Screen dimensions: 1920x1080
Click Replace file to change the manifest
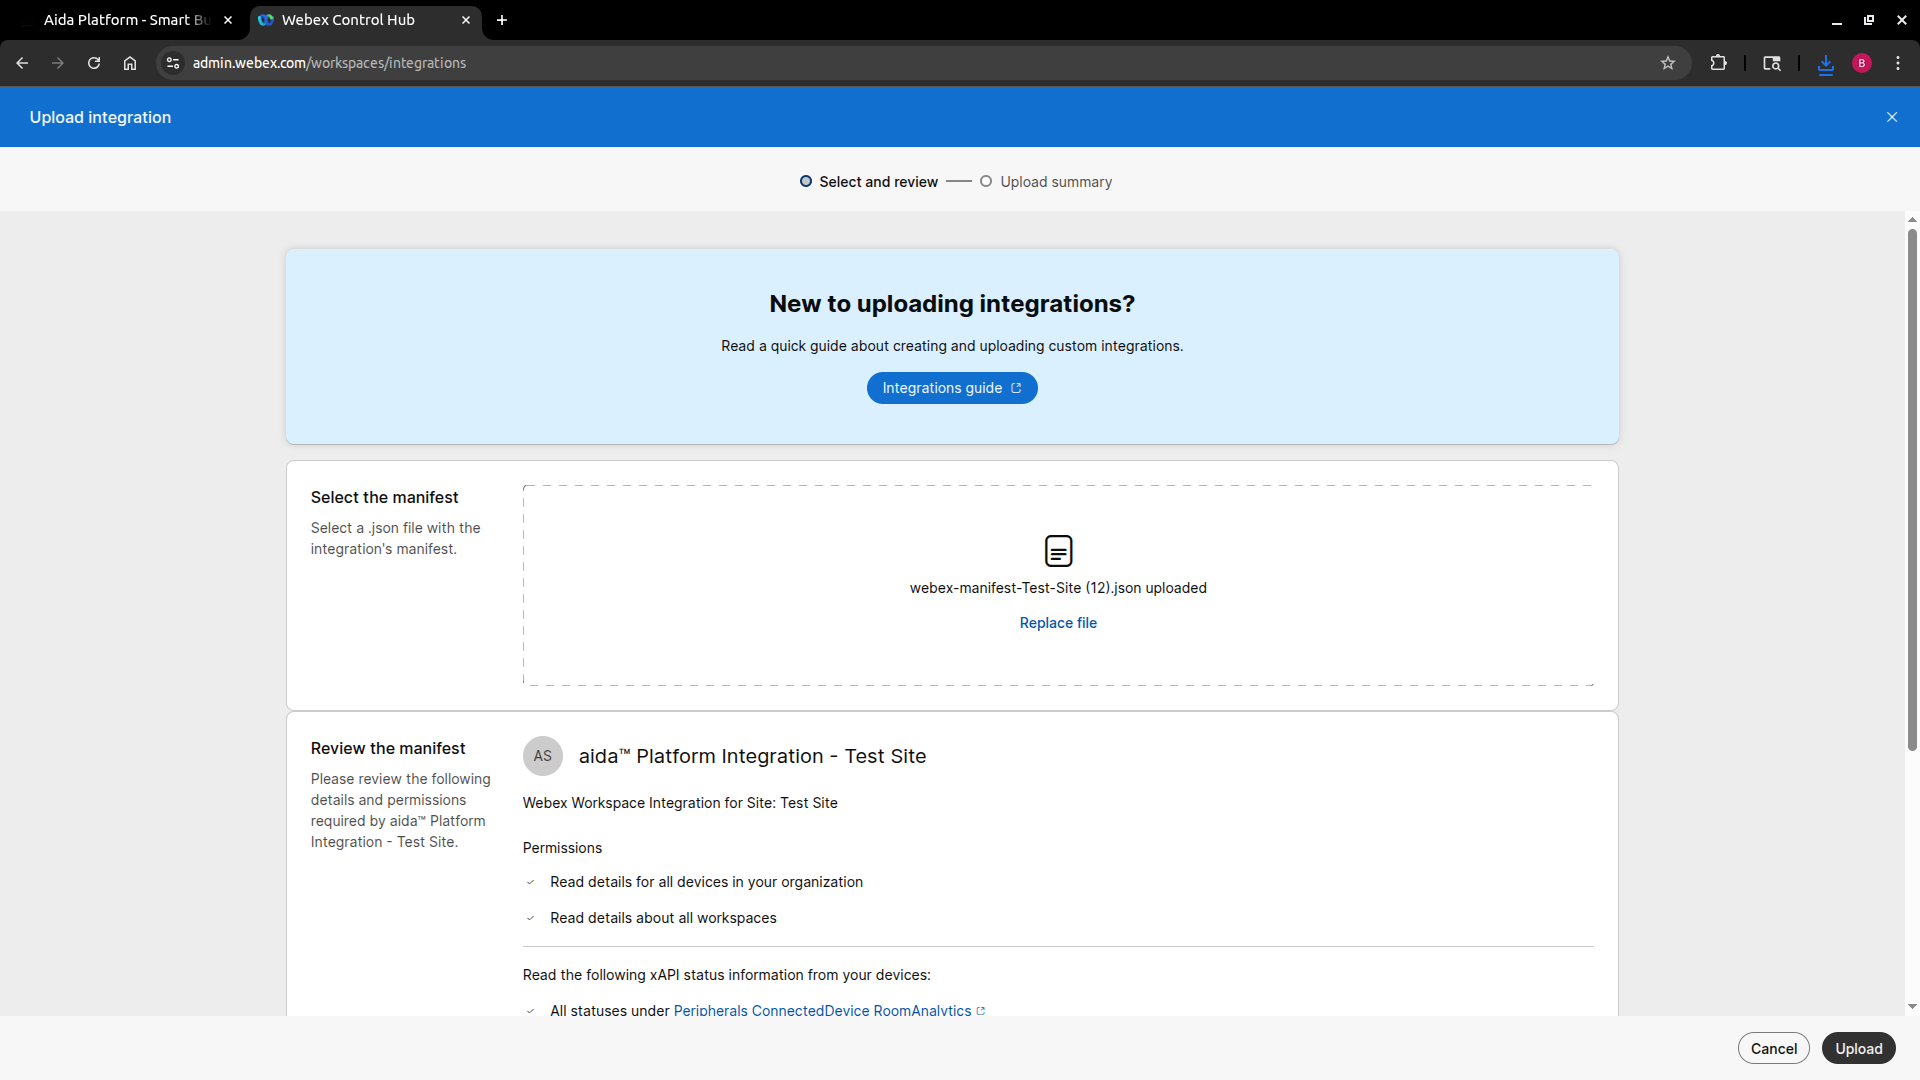pos(1058,622)
